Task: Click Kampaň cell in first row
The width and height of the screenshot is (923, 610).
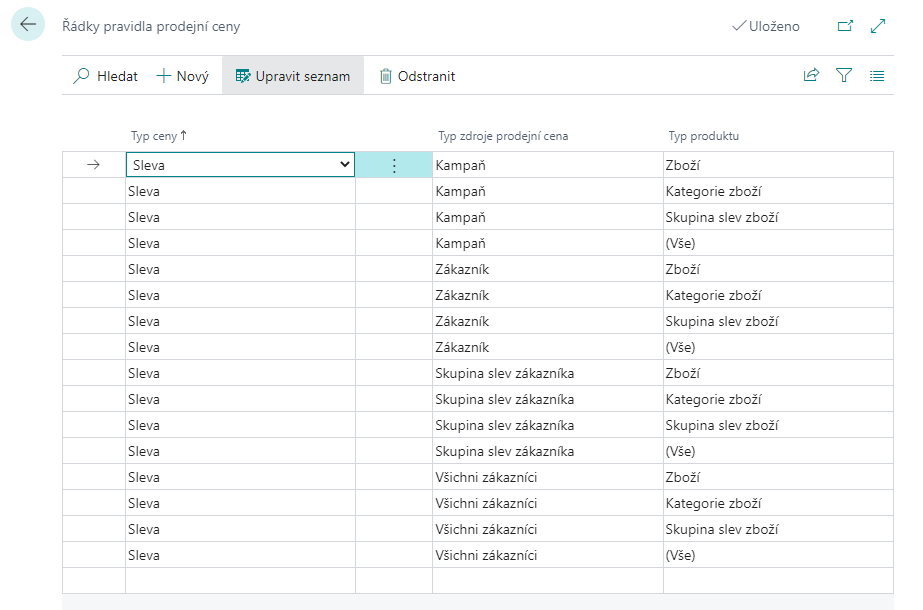Action: pos(461,165)
